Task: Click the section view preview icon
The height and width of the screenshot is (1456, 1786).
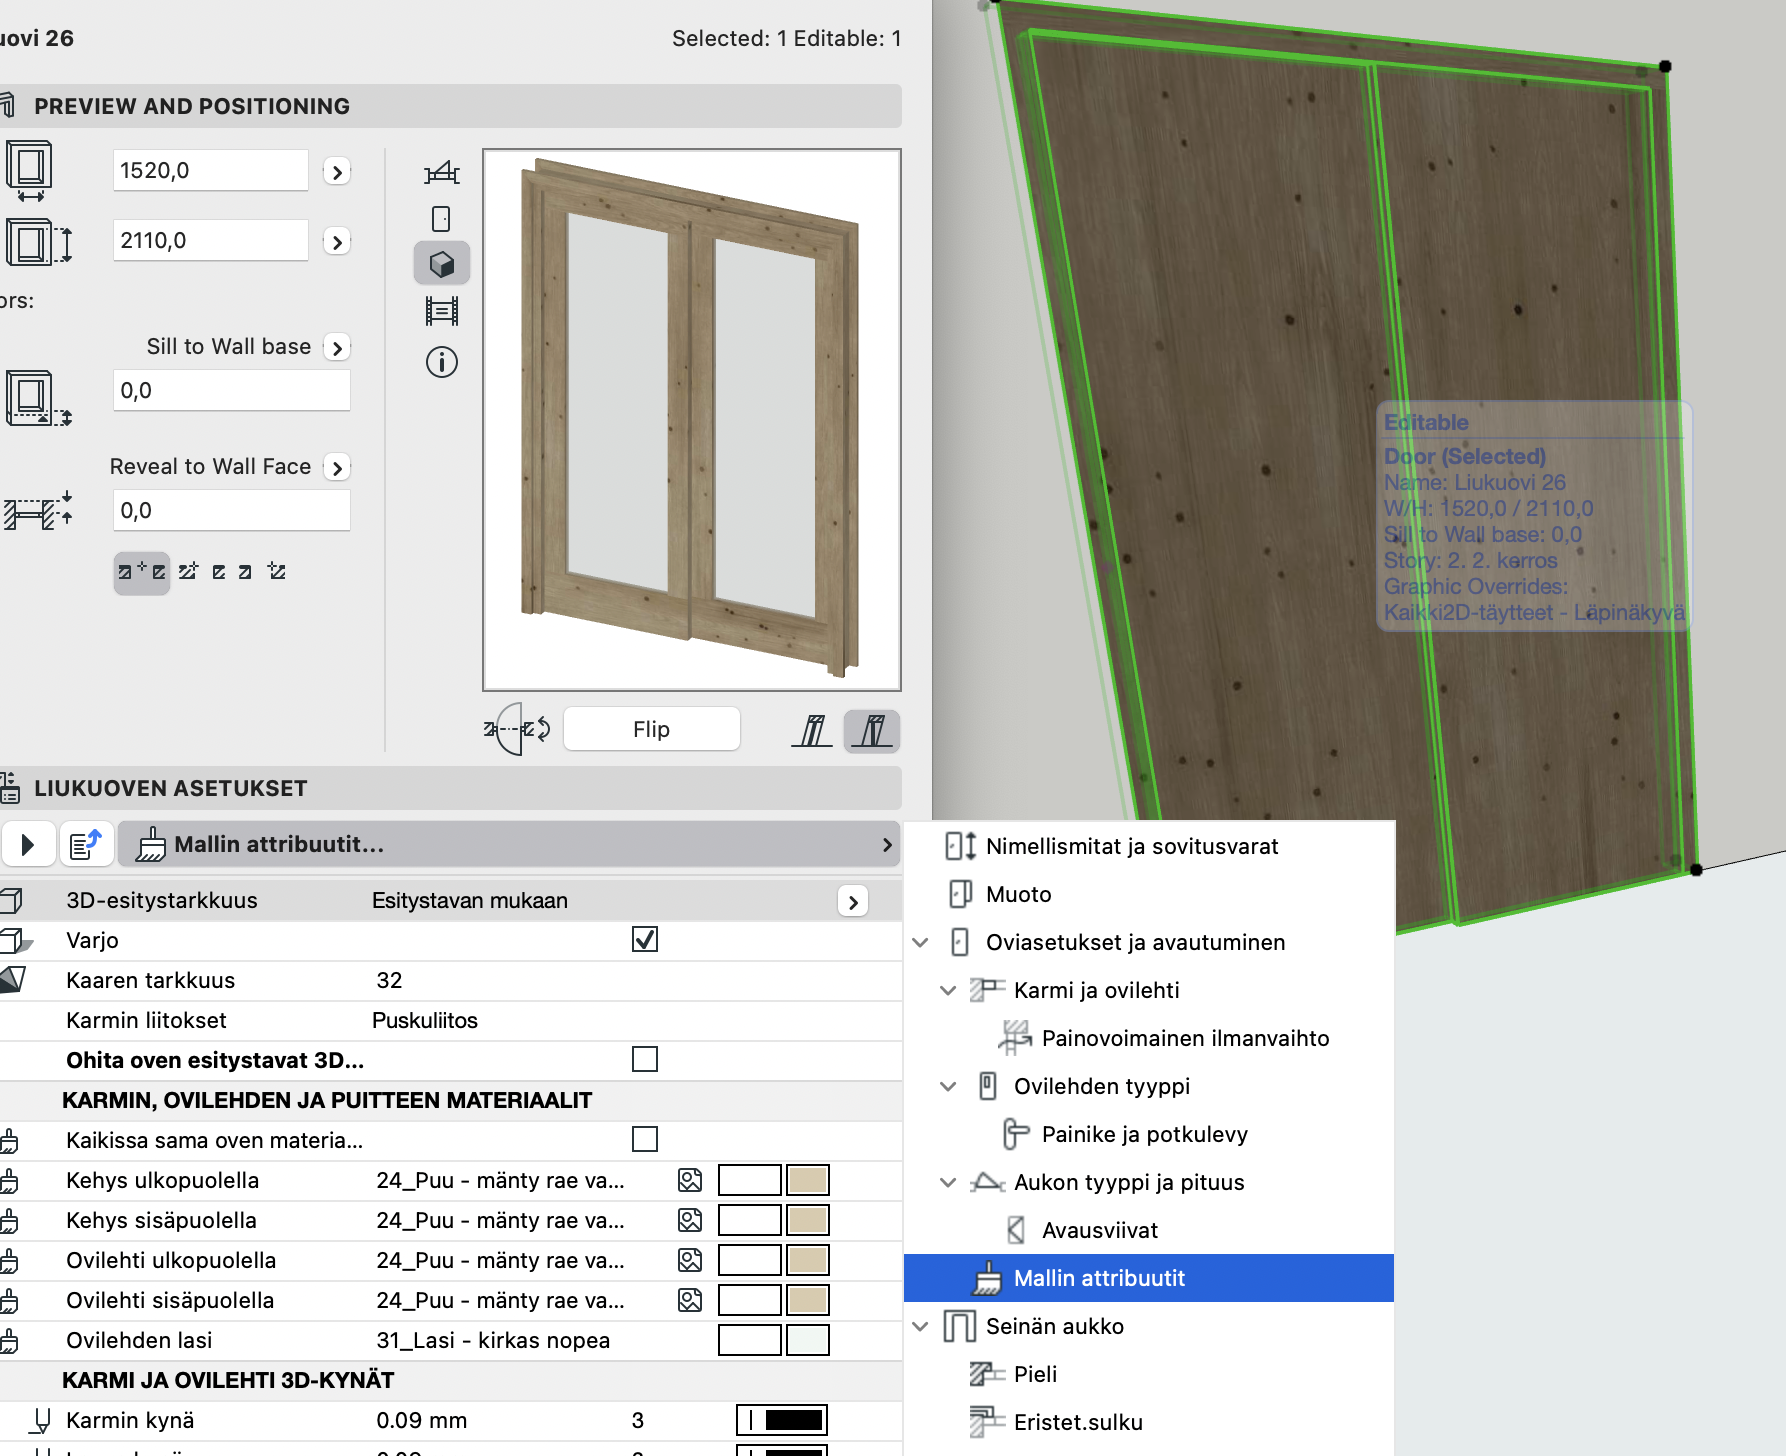Action: tap(441, 311)
